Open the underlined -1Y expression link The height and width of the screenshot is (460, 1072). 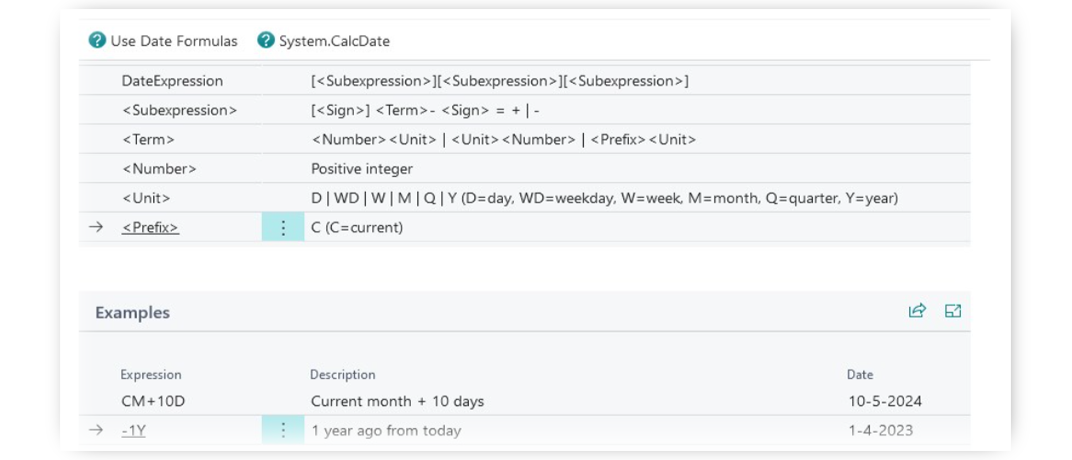point(133,431)
